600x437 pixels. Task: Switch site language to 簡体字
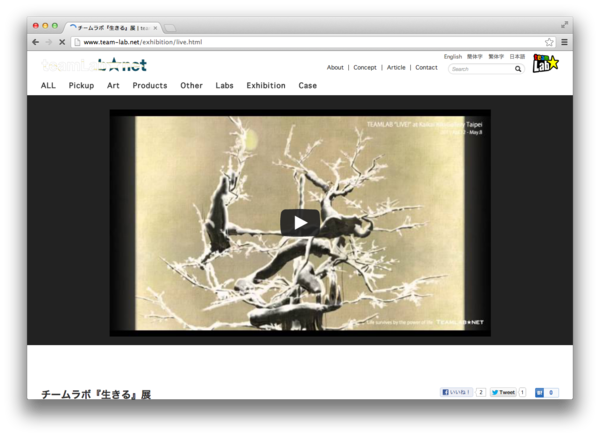coord(474,57)
